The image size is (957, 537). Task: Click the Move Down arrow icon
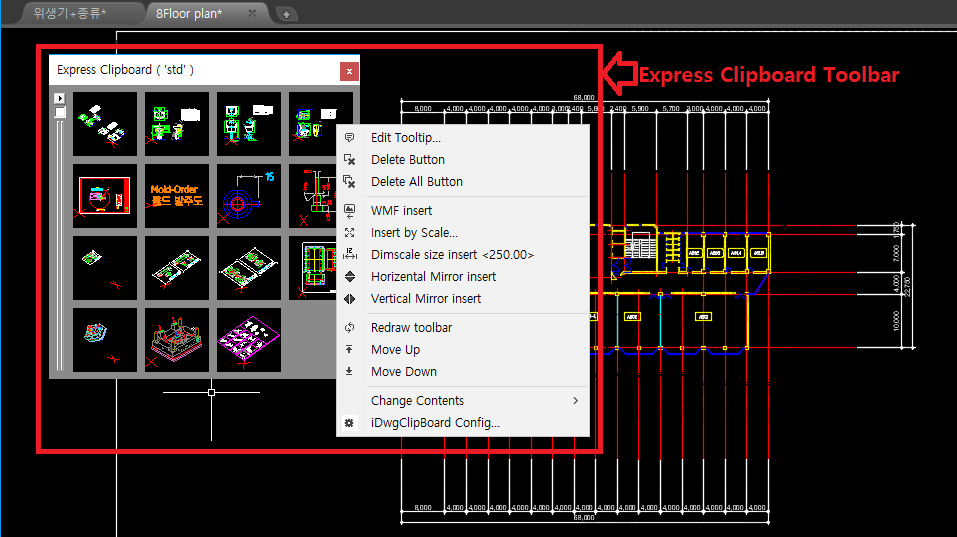(349, 371)
